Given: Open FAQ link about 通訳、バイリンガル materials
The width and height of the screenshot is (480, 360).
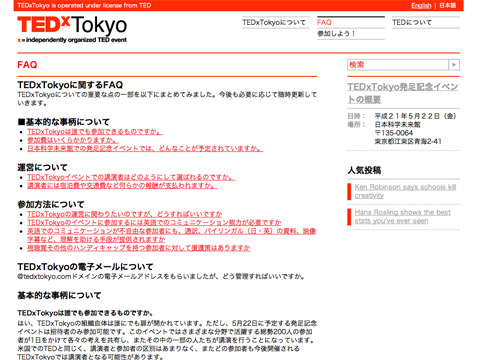Looking at the screenshot, I should click(x=171, y=235).
